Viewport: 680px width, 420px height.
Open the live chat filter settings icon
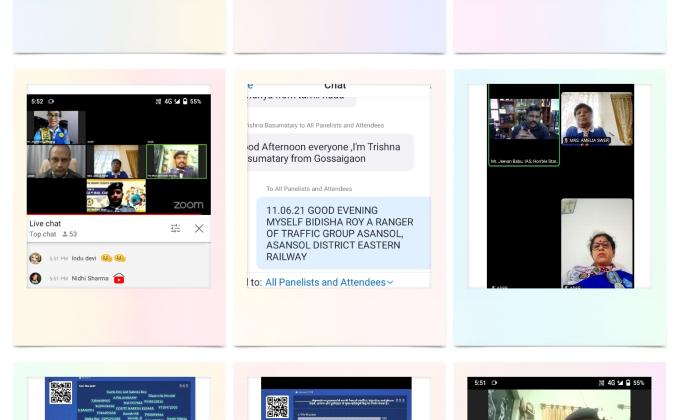tap(175, 228)
